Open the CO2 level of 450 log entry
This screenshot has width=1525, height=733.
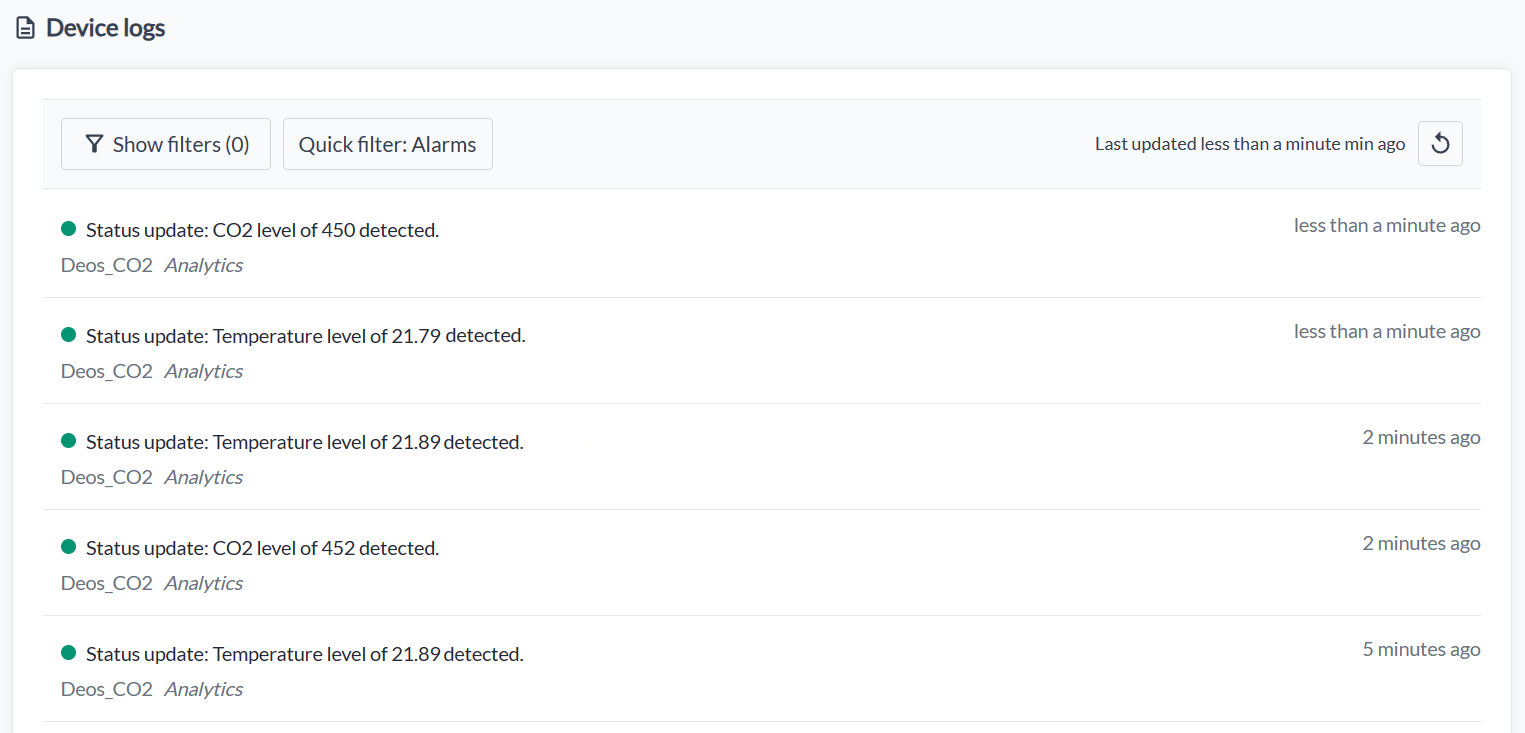(761, 245)
